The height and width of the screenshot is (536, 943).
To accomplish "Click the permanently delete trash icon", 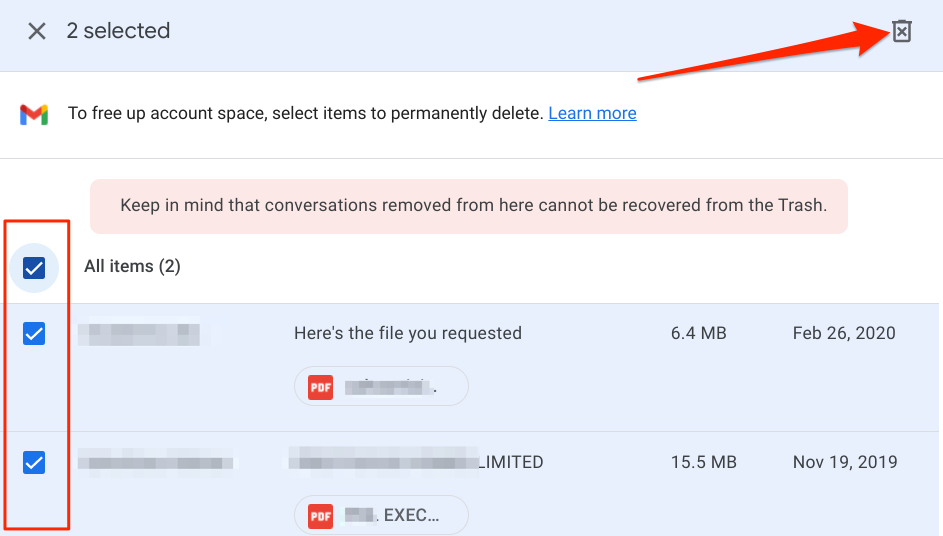I will [x=902, y=32].
